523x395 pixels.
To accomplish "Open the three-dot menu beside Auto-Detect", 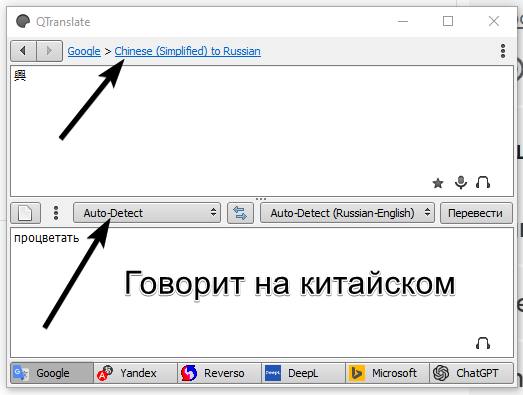I will 56,213.
